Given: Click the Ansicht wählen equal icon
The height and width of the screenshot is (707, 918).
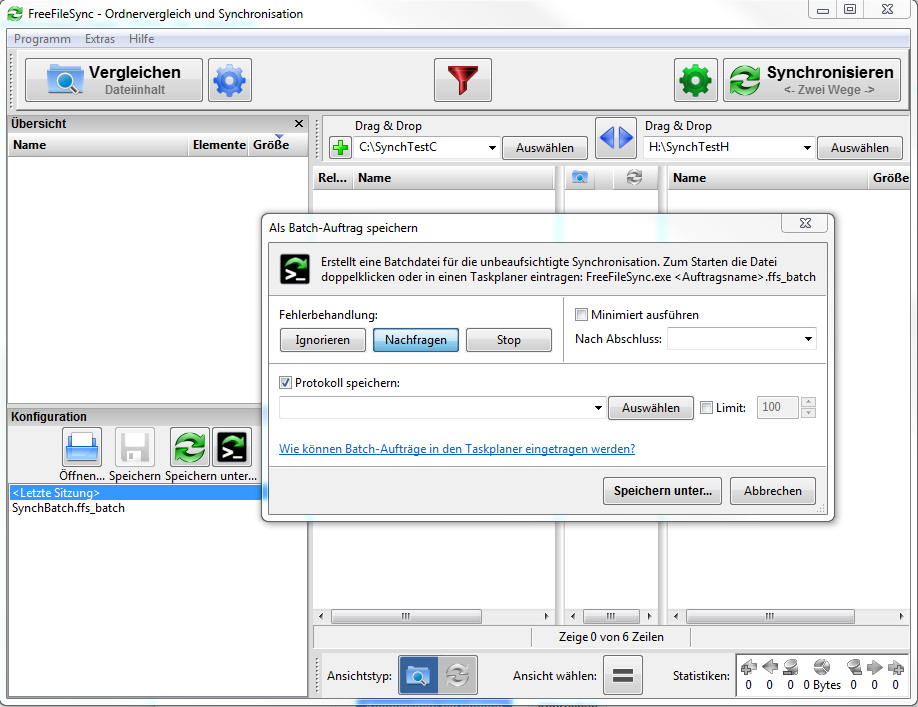Looking at the screenshot, I should tap(622, 675).
